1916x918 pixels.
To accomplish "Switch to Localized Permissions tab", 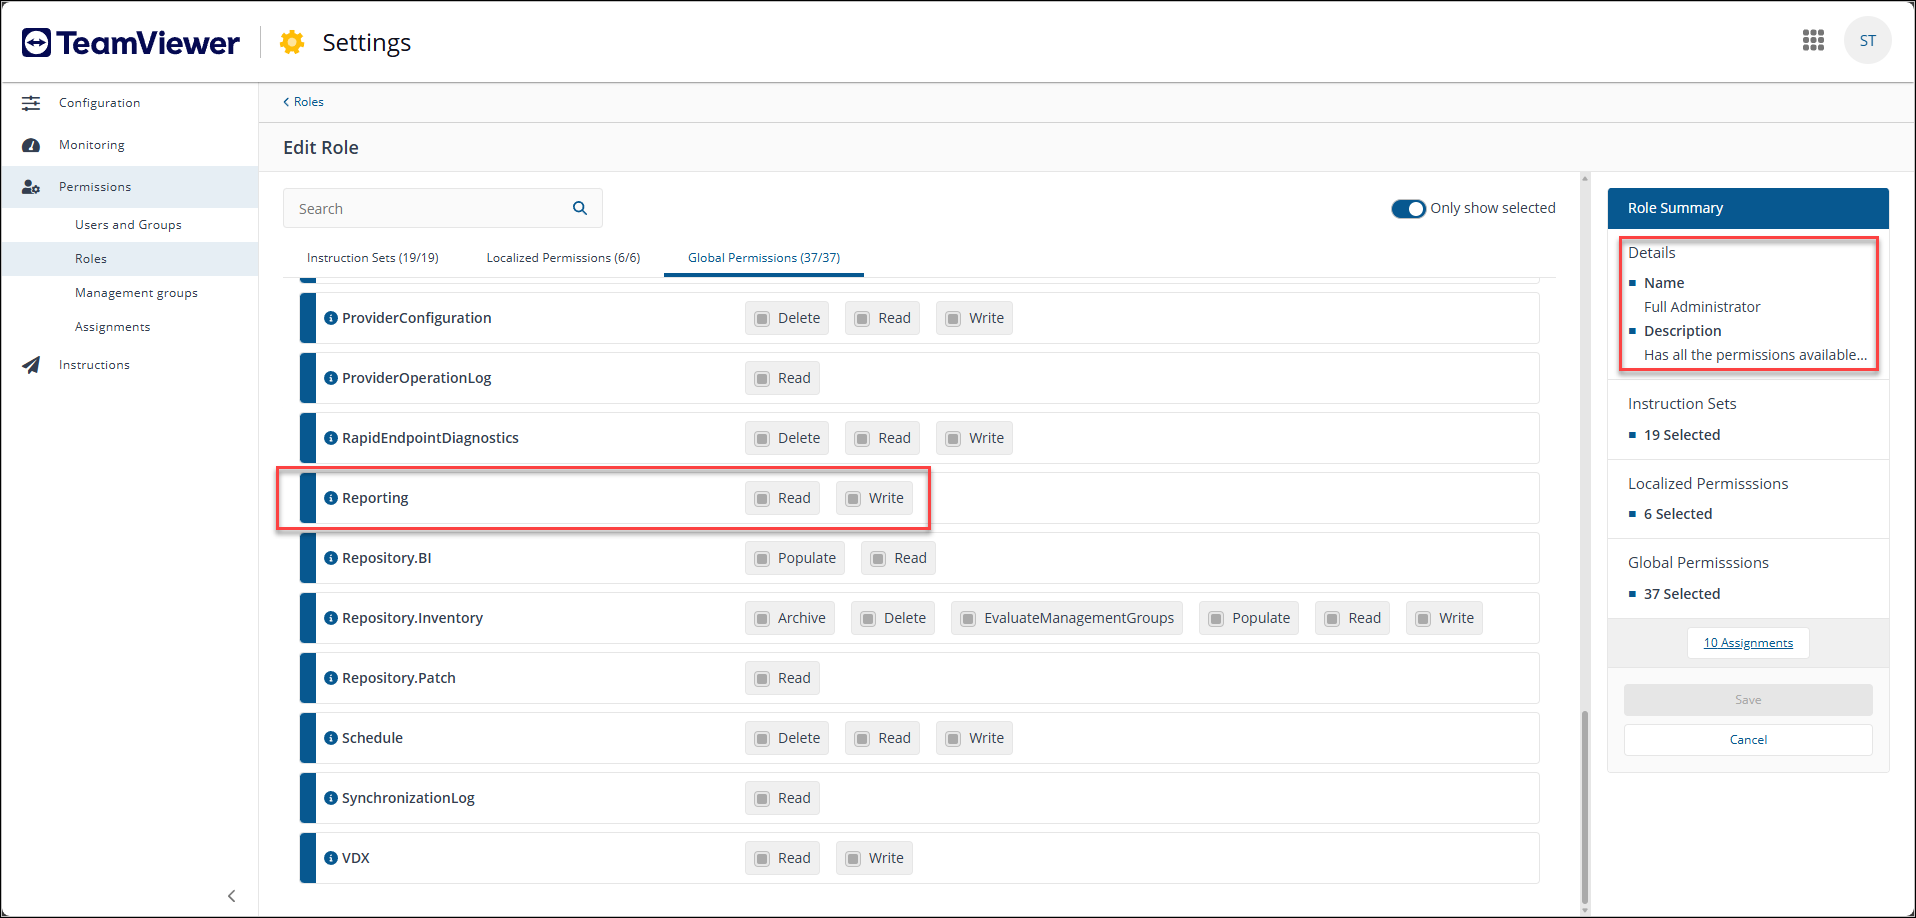I will (563, 258).
